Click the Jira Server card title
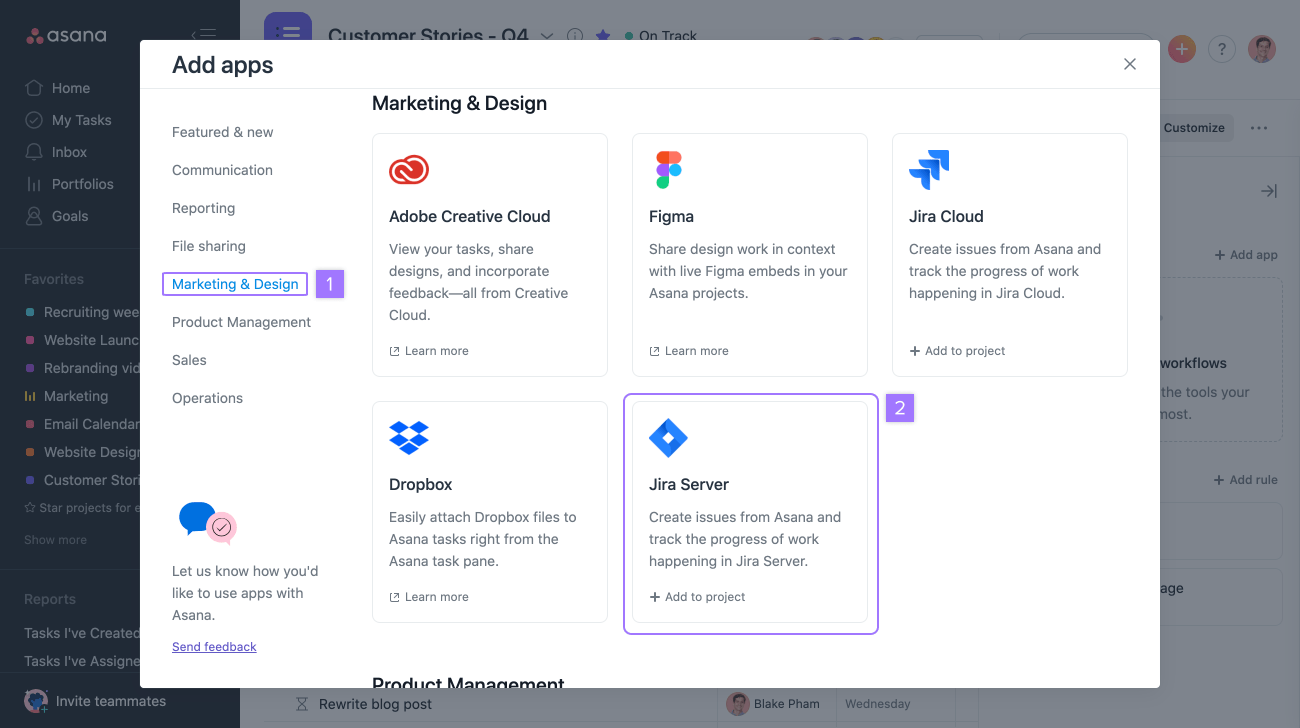 689,484
